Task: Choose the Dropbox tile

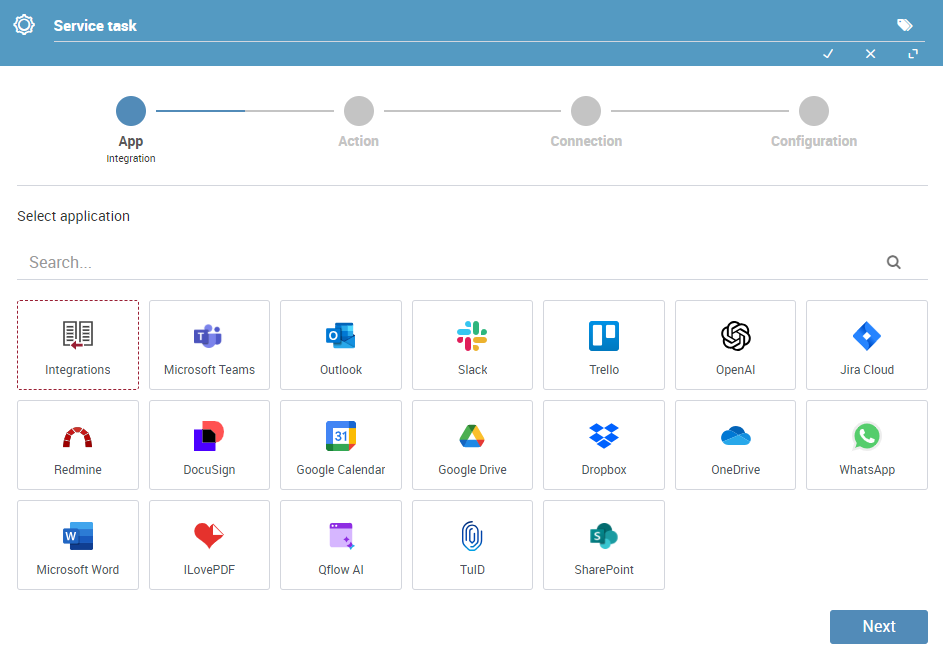Action: pyautogui.click(x=604, y=445)
